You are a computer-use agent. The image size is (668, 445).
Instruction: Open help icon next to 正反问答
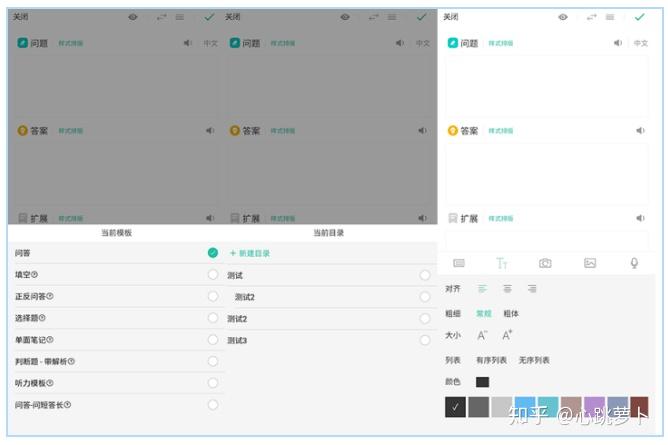click(50, 296)
